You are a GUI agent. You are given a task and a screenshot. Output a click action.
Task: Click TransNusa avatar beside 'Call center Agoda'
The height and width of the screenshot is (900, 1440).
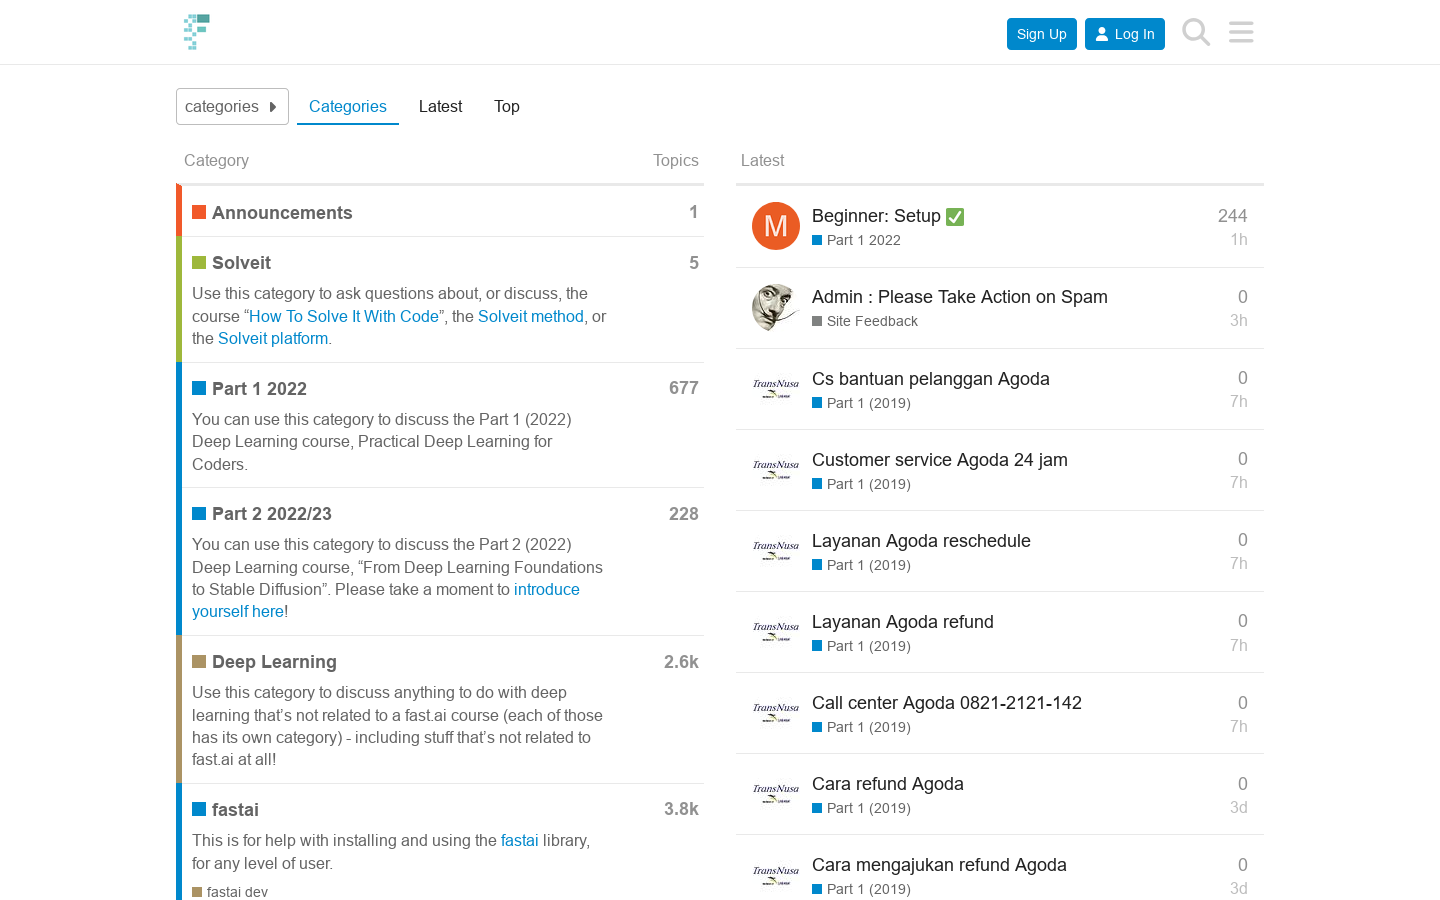776,712
